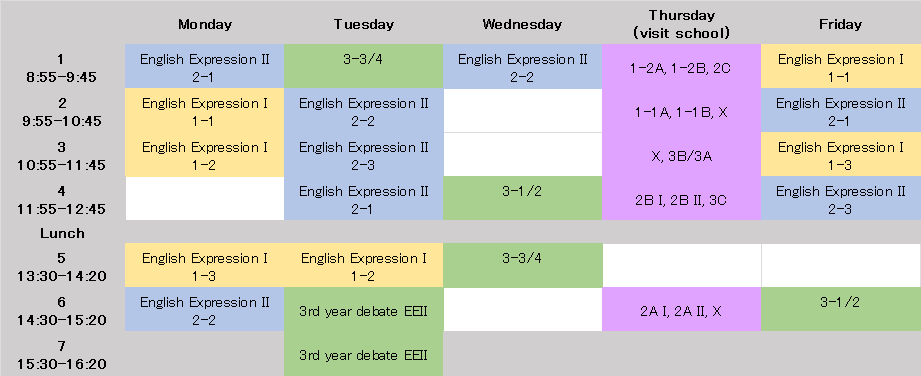Select Wednesday period 1 English Expression II 2-2

(522, 66)
